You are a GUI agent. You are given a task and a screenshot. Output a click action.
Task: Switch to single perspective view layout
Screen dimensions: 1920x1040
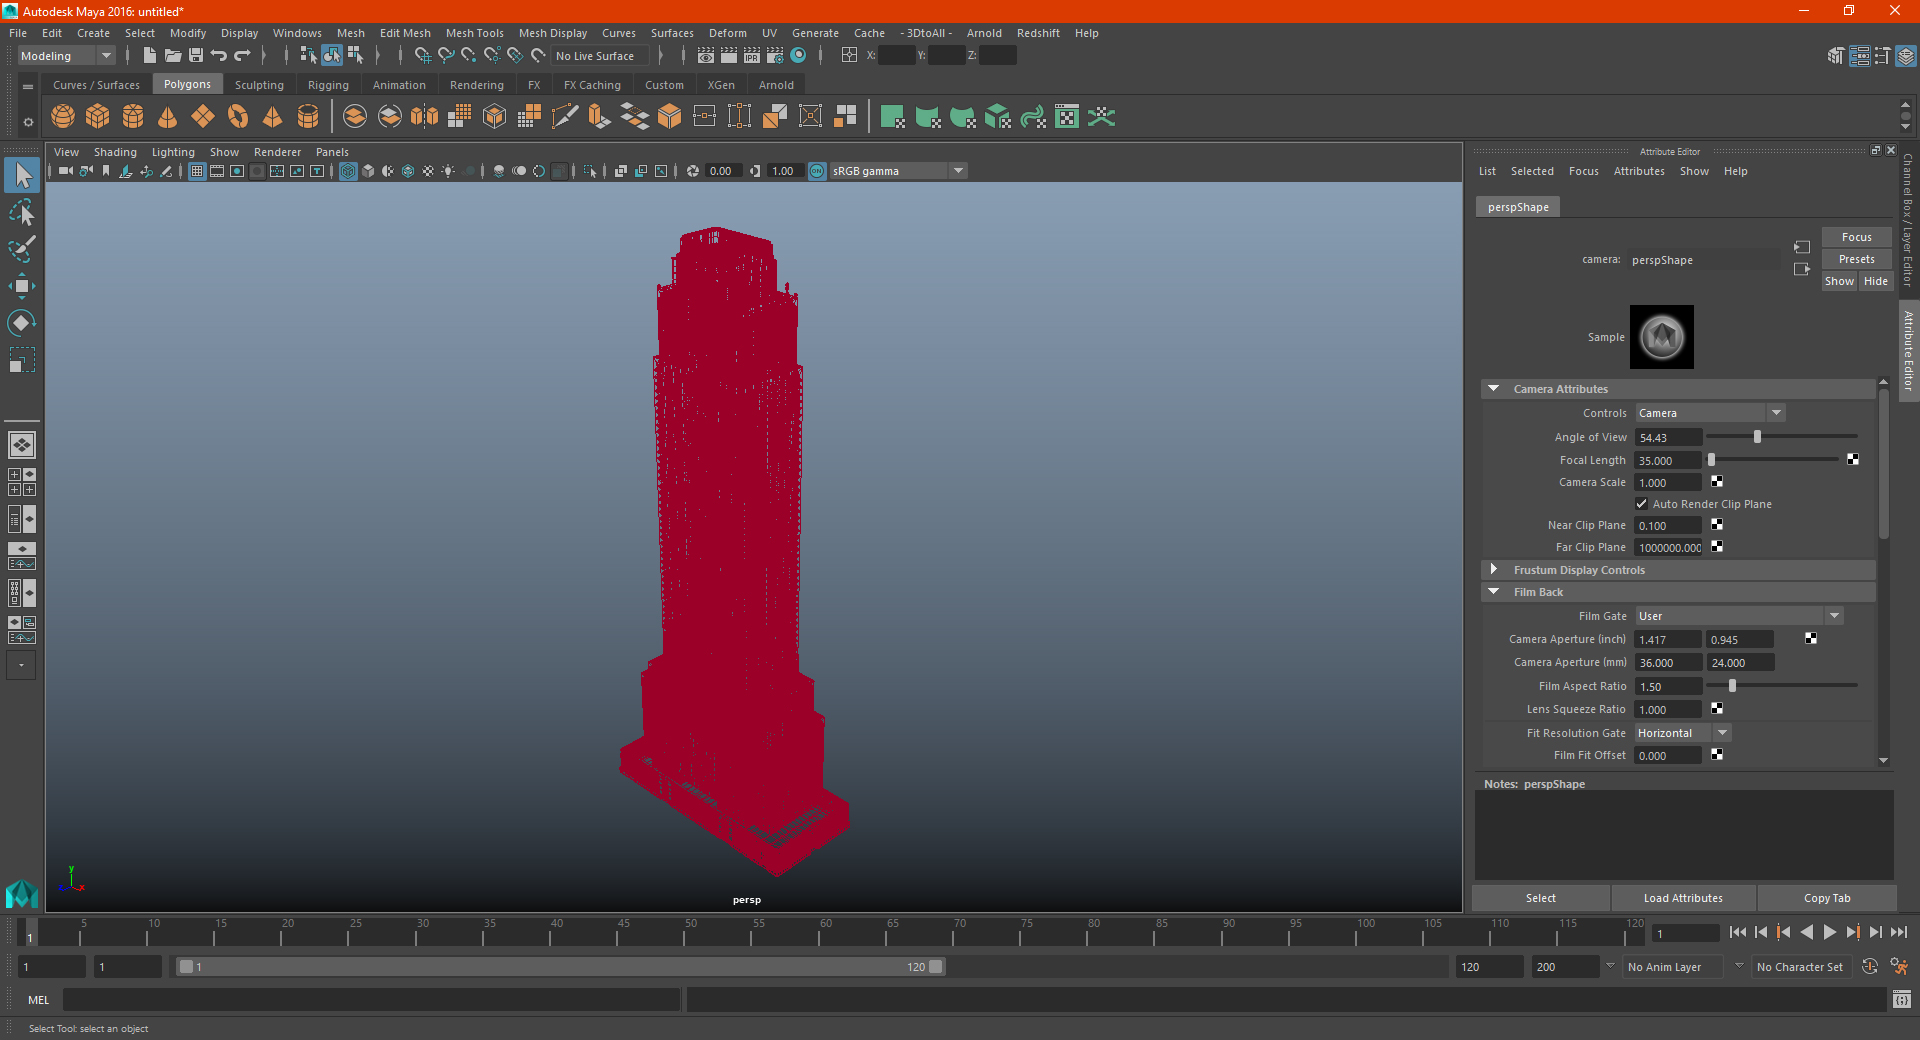[22, 445]
